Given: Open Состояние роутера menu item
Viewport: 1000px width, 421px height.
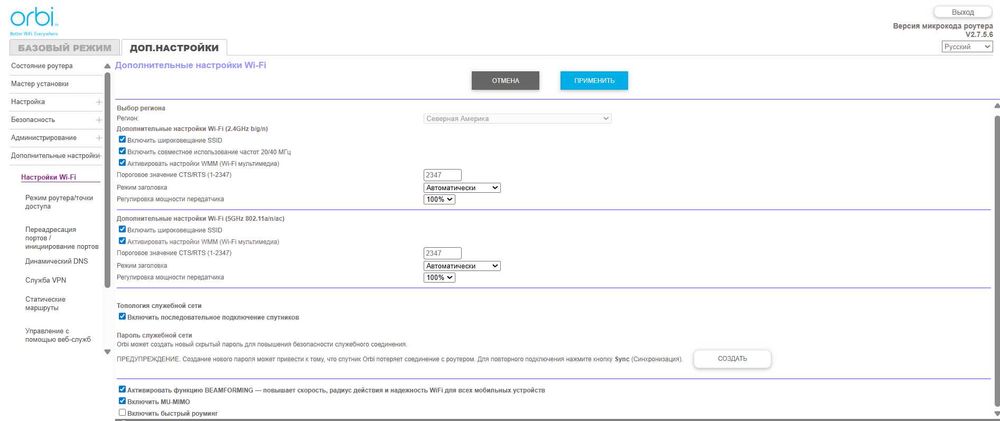Looking at the screenshot, I should pos(41,66).
